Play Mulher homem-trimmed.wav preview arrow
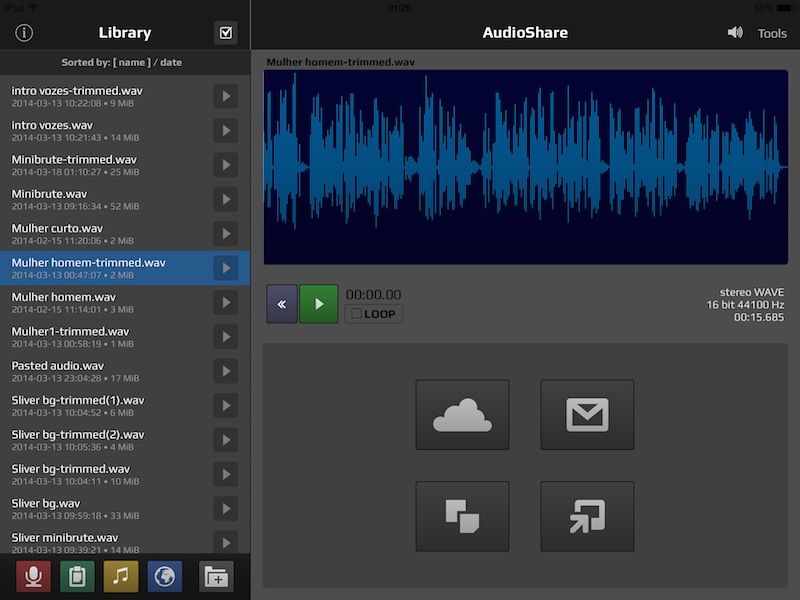The image size is (800, 600). [226, 268]
